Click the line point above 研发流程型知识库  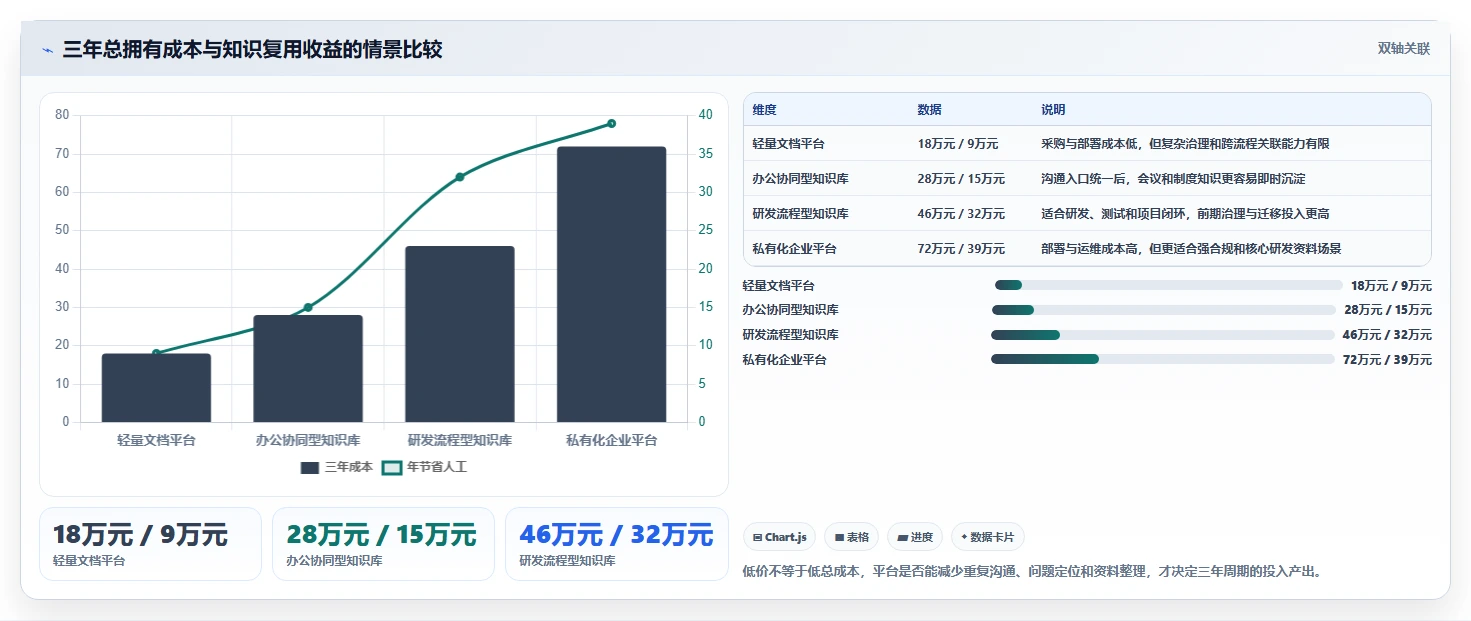coord(460,177)
